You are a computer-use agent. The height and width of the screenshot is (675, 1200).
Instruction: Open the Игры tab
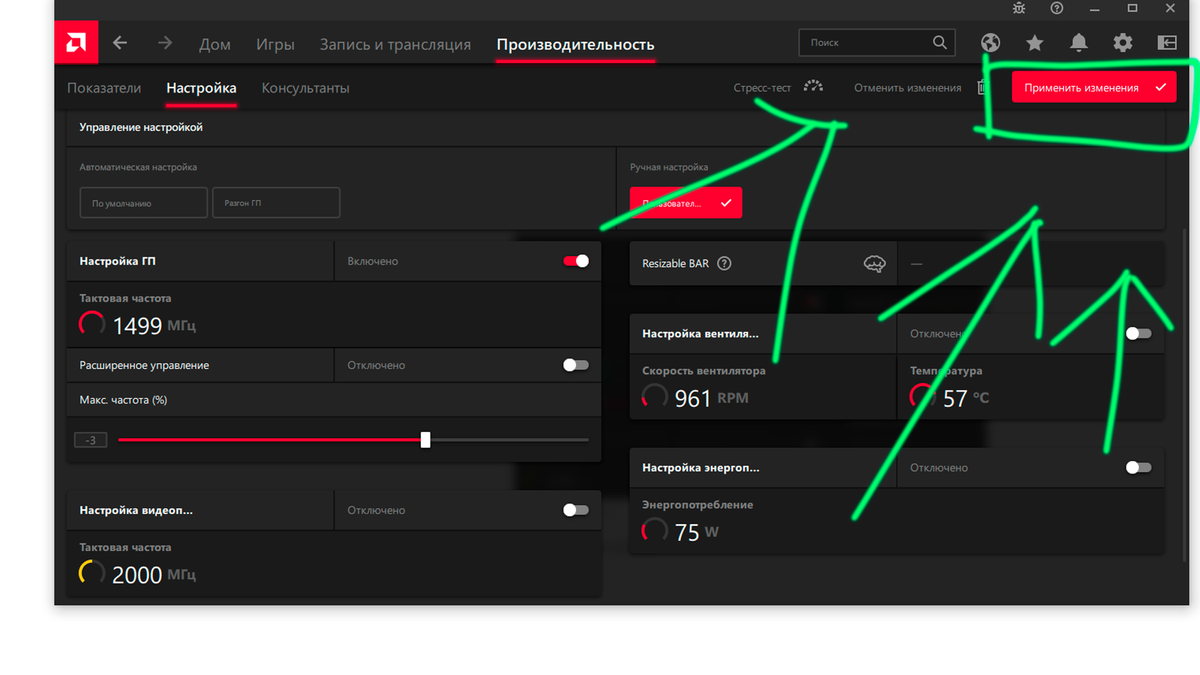click(x=275, y=44)
